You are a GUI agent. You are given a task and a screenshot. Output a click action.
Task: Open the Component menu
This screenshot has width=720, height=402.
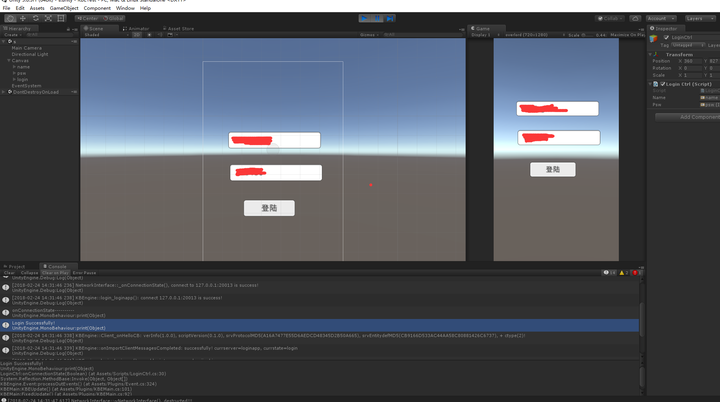tap(97, 8)
